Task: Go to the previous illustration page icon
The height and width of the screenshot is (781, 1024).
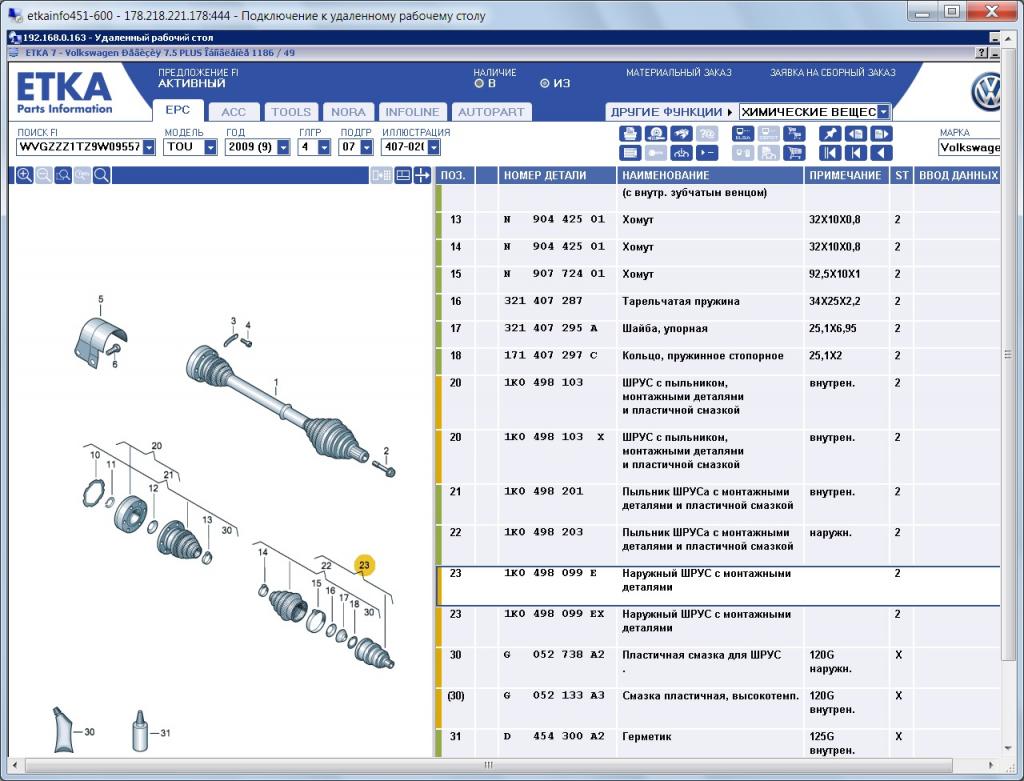Action: (x=856, y=134)
